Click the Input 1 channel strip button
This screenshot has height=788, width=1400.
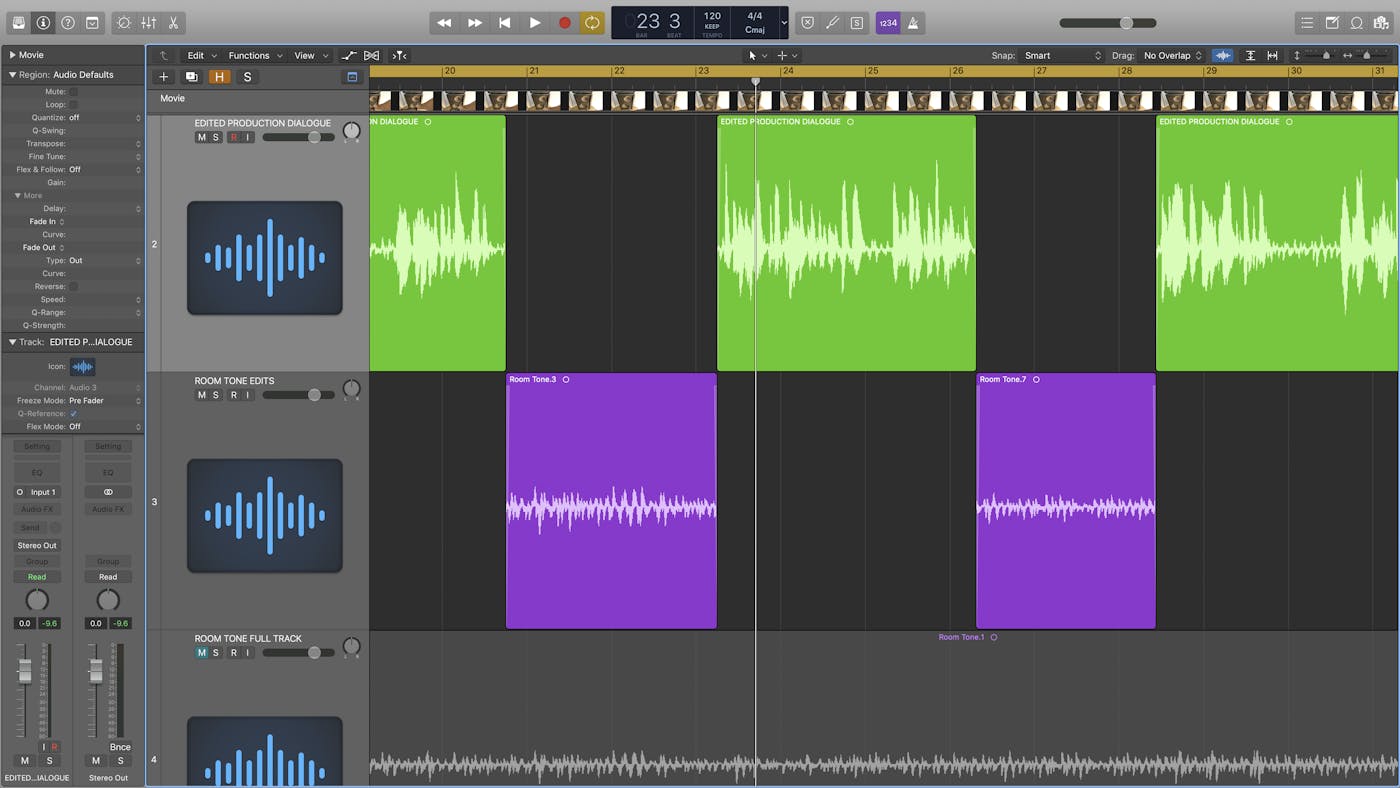37,492
